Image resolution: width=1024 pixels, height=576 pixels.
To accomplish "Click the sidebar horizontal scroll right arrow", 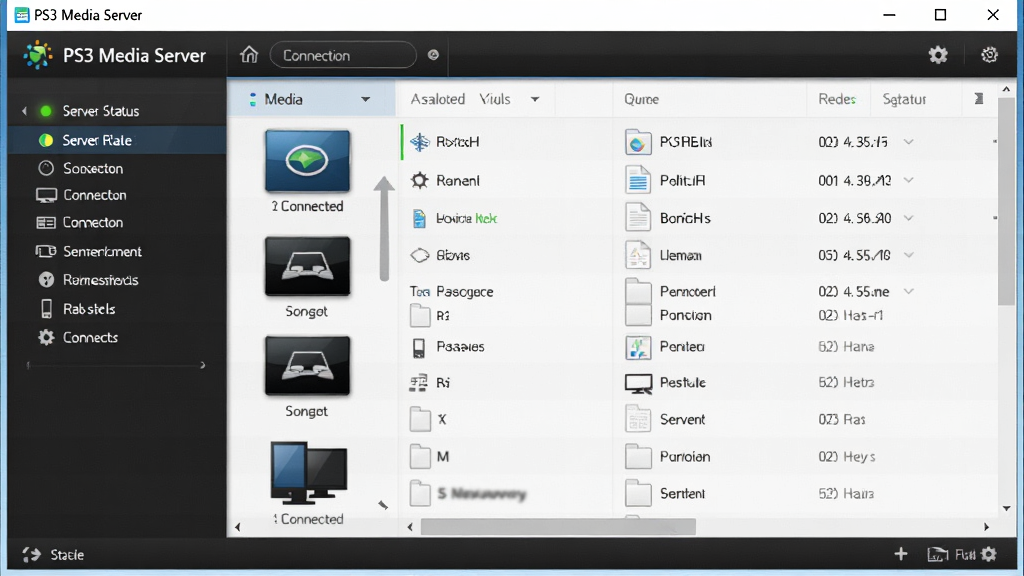I will point(202,365).
